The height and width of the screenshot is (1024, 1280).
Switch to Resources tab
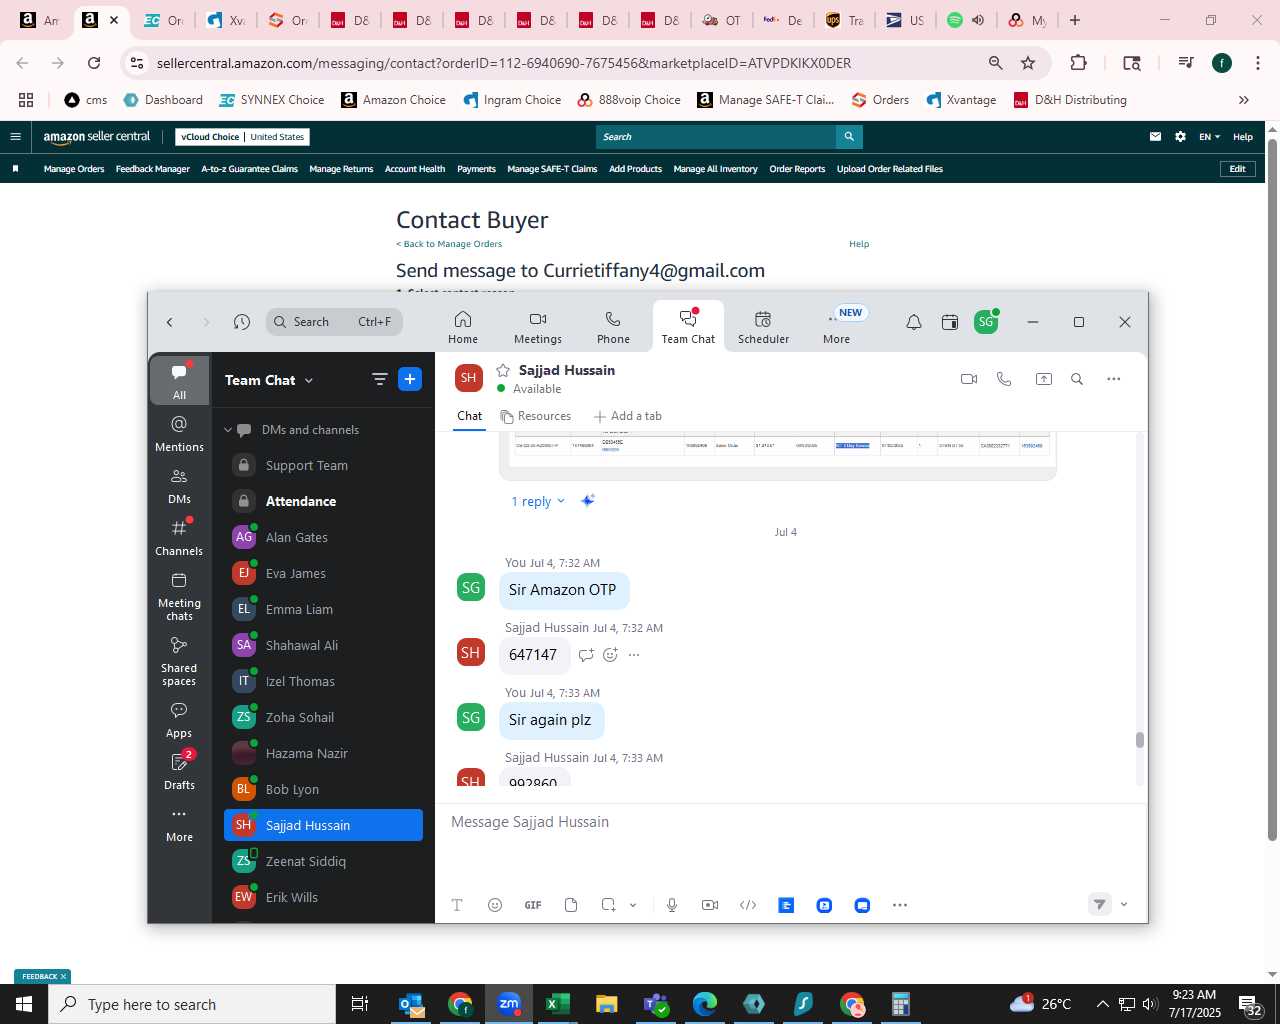click(x=536, y=416)
